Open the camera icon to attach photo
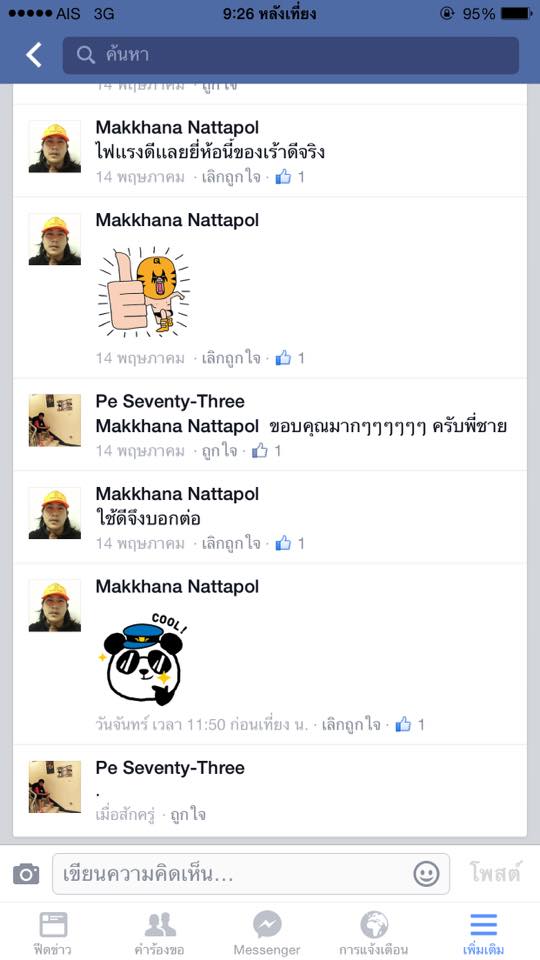Viewport: 540px width, 960px height. (x=26, y=874)
